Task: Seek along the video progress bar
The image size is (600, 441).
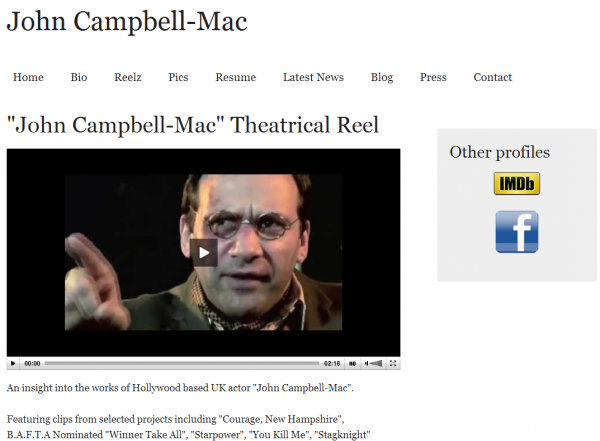Action: 182,363
